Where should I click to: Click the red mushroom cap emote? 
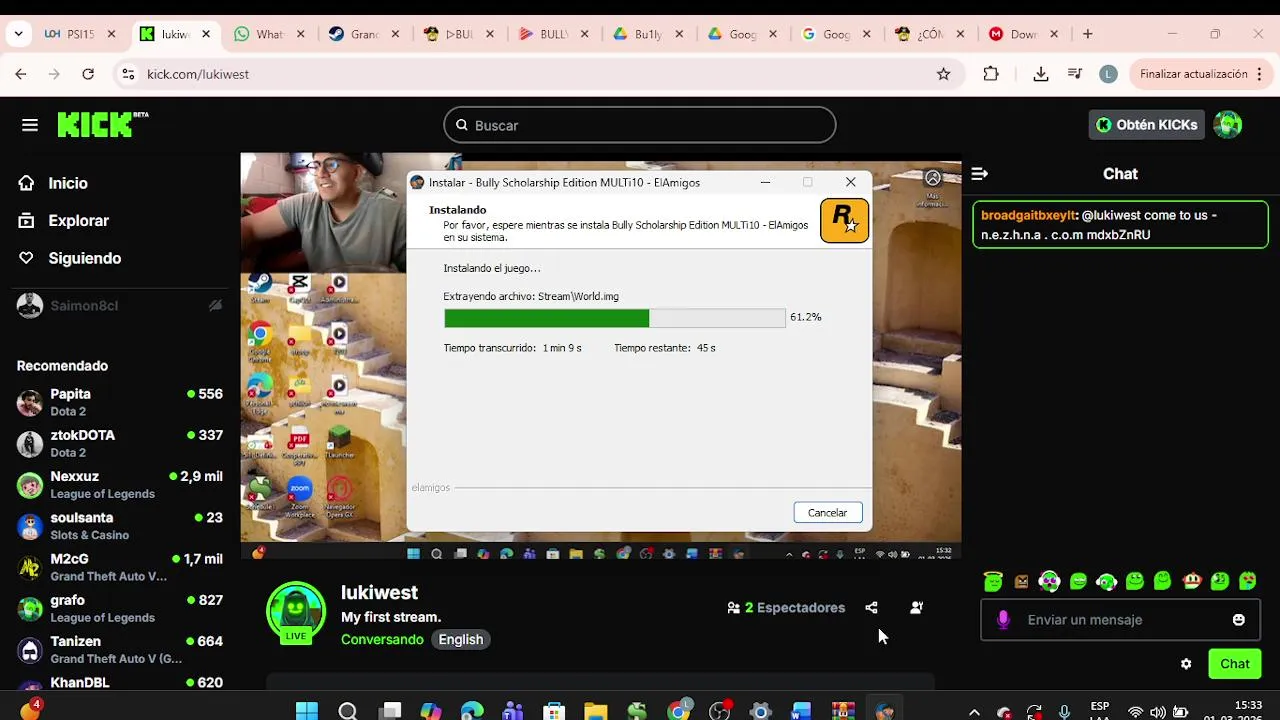pos(1192,581)
